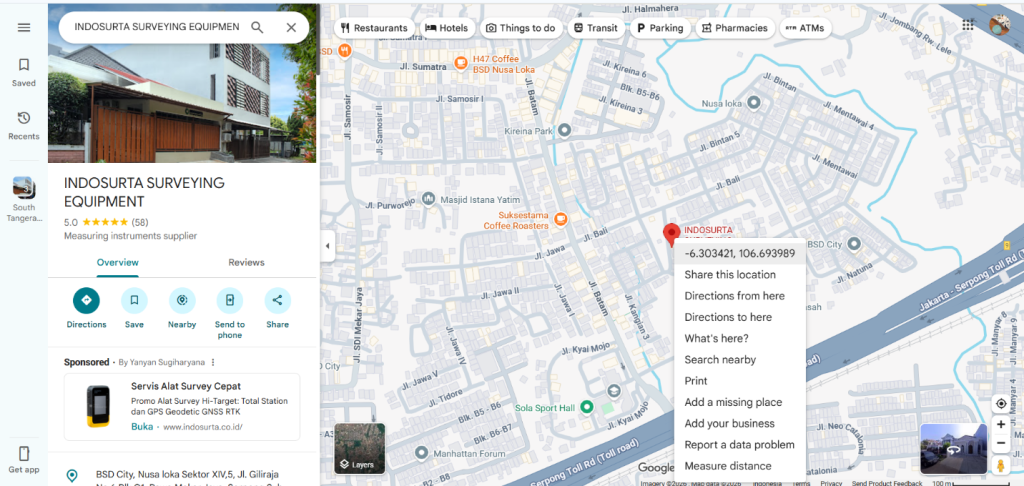Choose Print in context menu
The height and width of the screenshot is (486, 1024).
click(740, 381)
